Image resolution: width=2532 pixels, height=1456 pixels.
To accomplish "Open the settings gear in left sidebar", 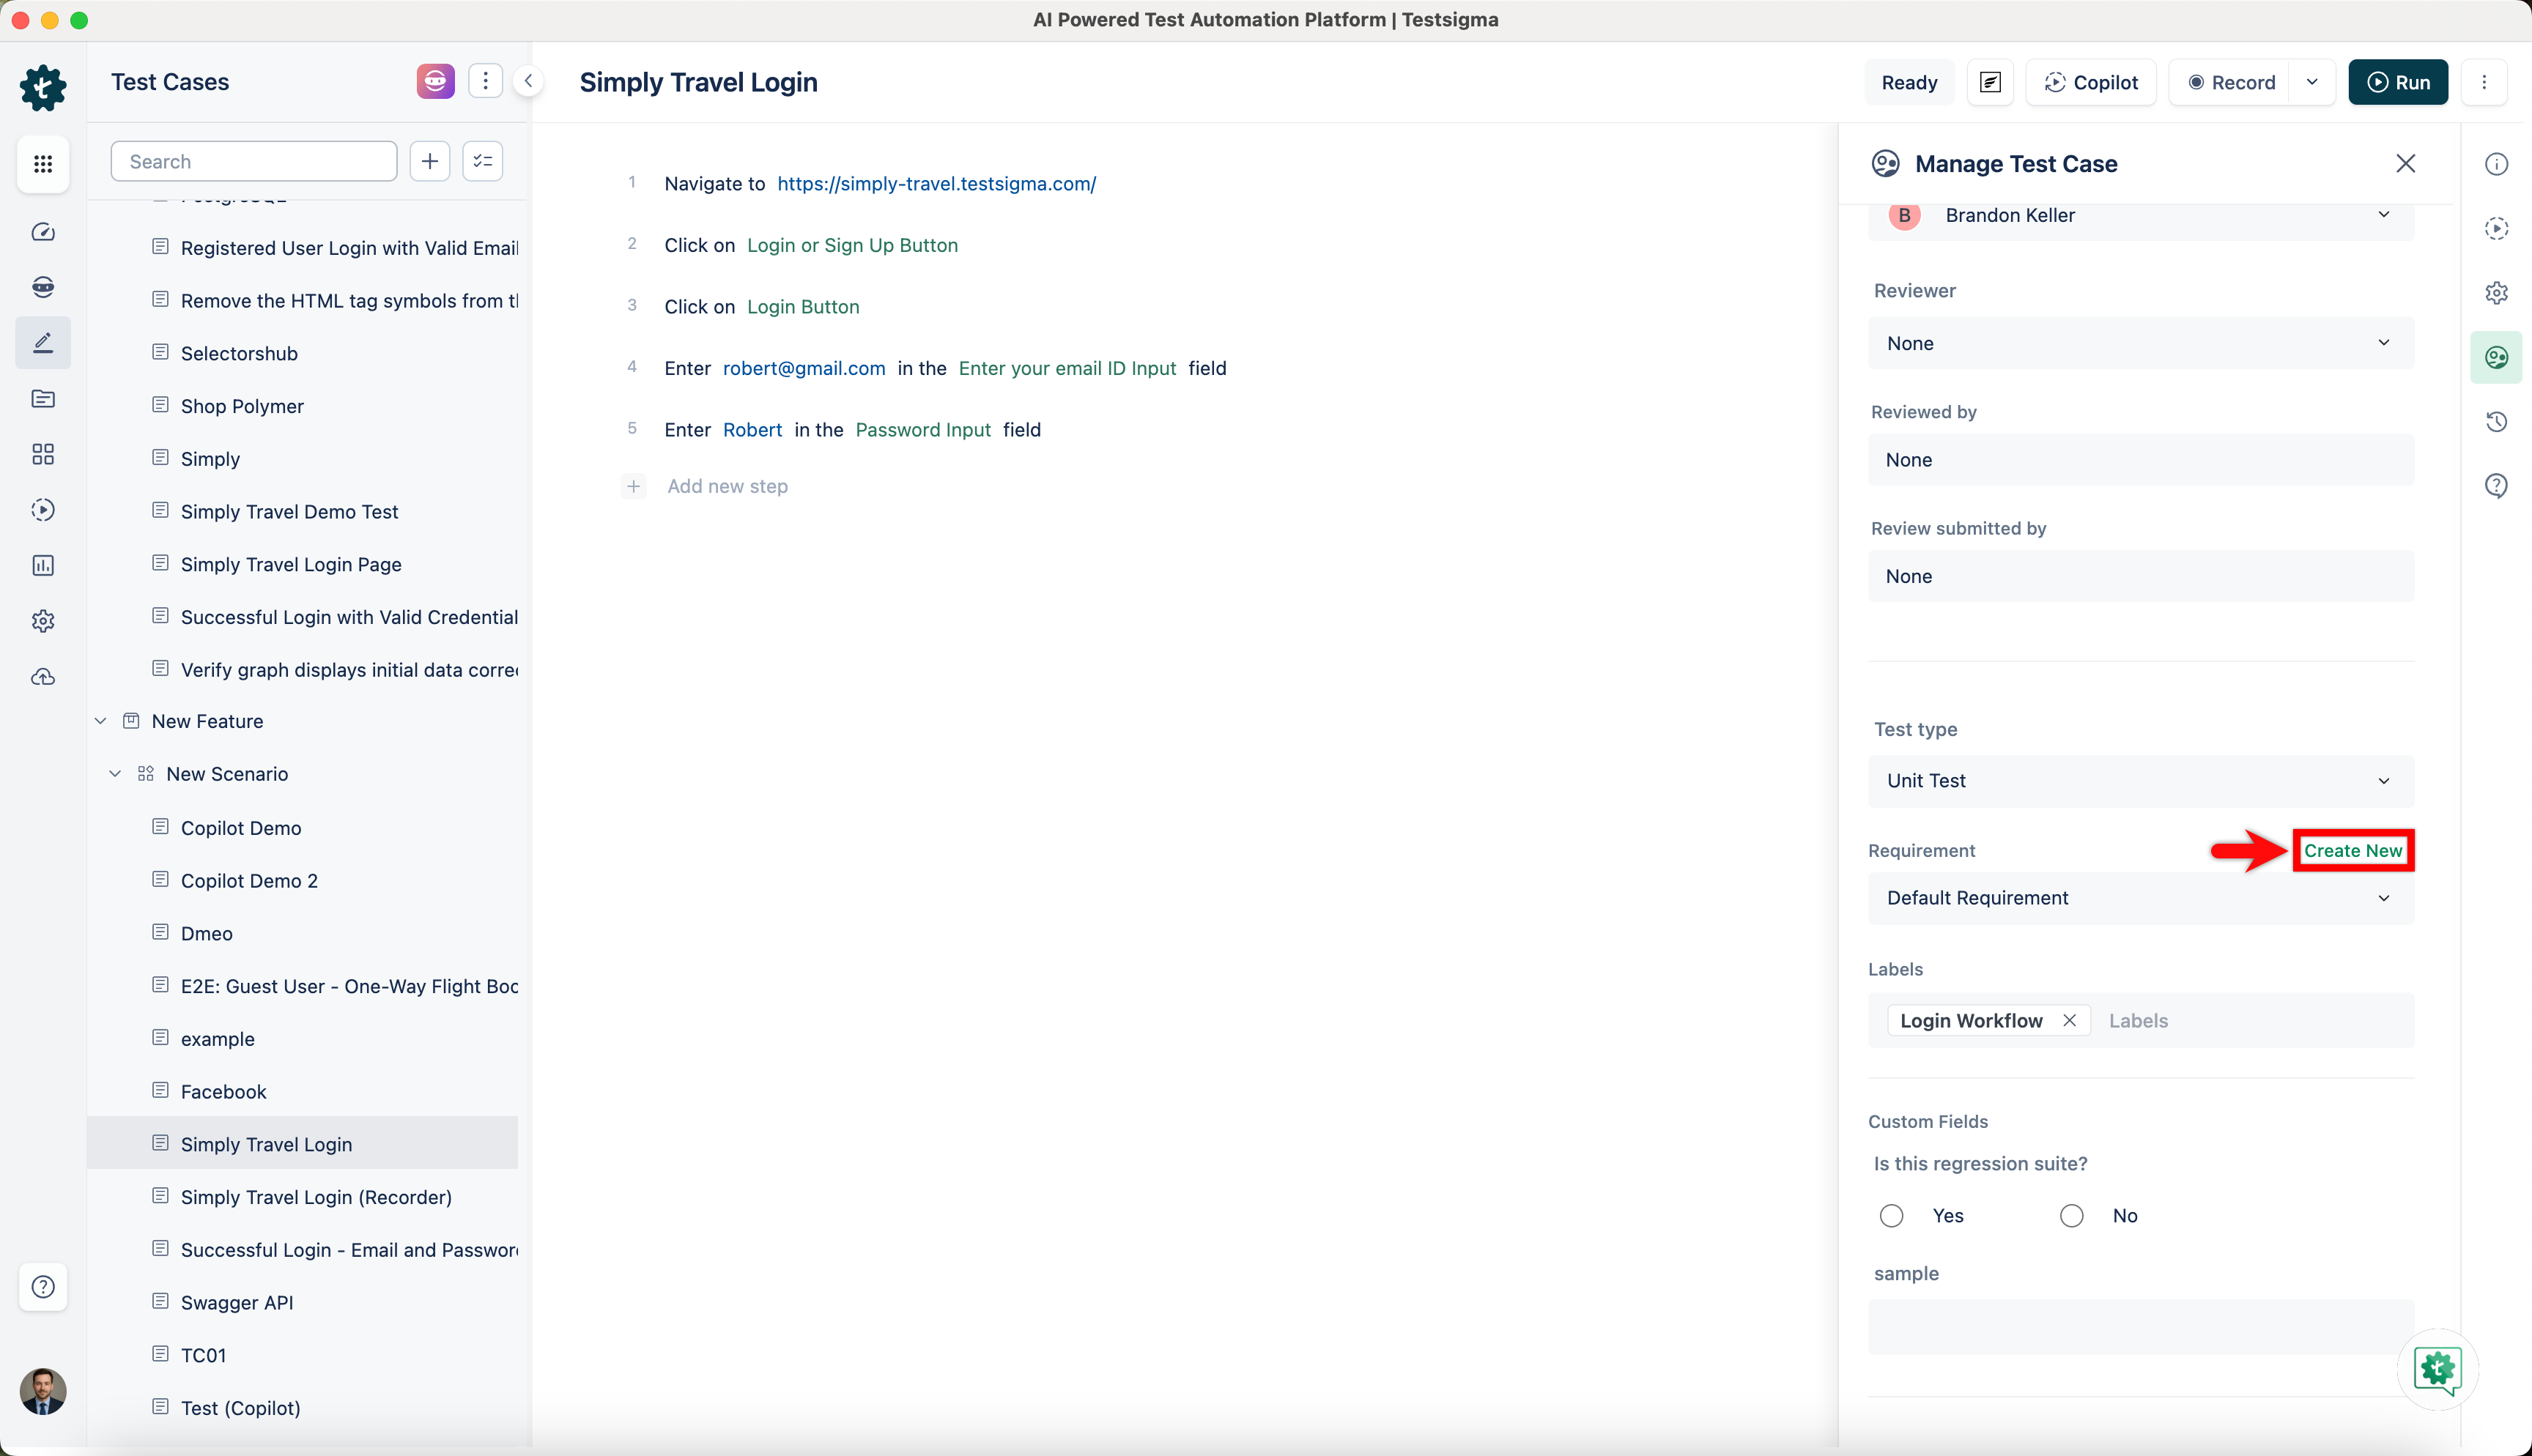I will tap(43, 621).
